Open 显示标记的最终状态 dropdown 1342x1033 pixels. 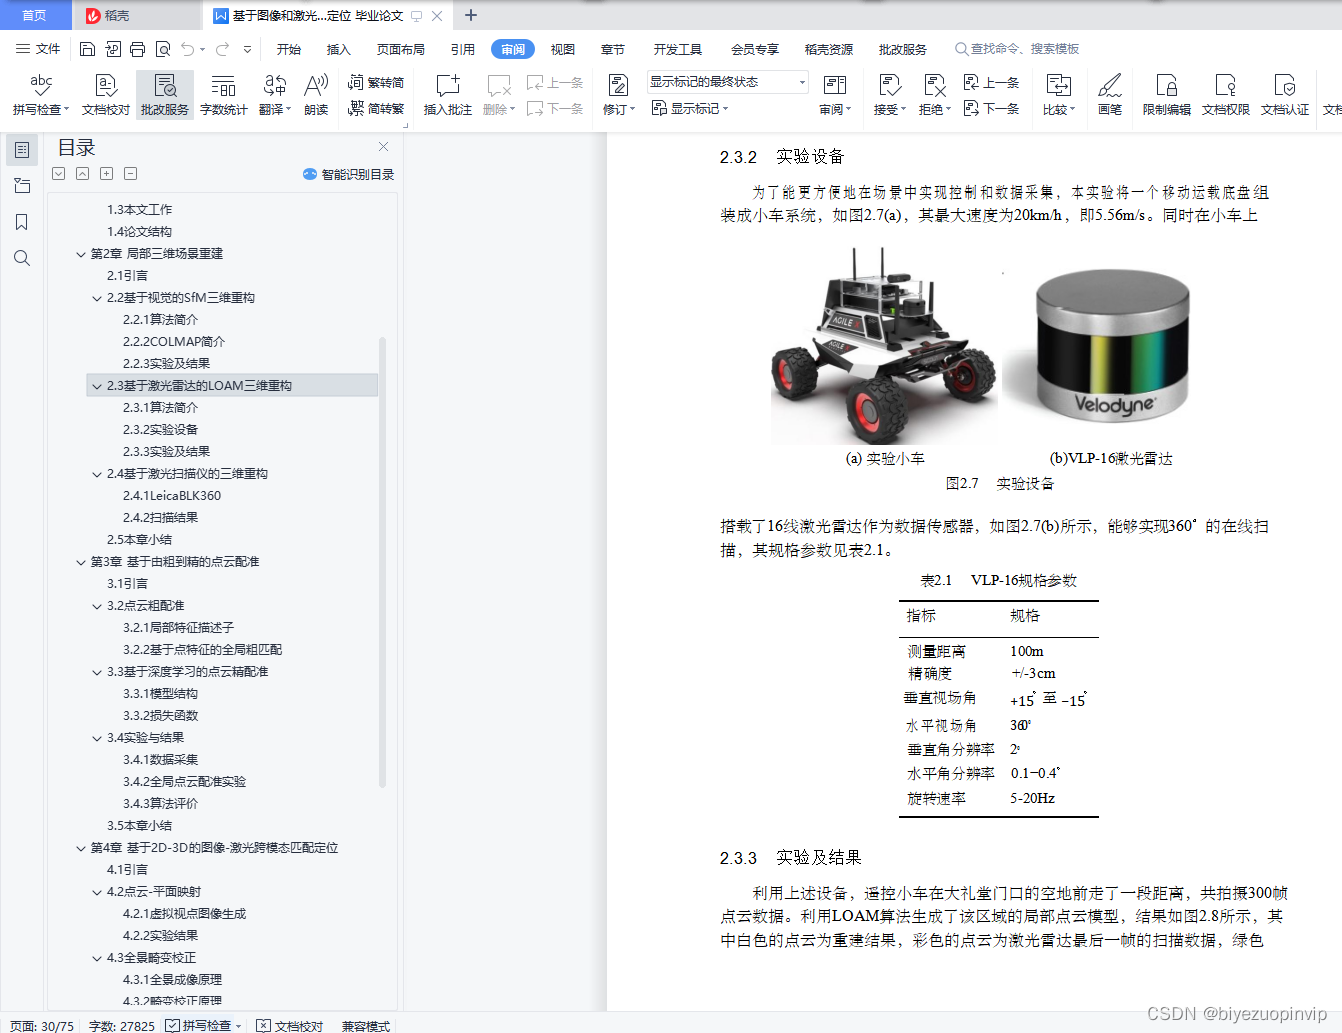(728, 82)
